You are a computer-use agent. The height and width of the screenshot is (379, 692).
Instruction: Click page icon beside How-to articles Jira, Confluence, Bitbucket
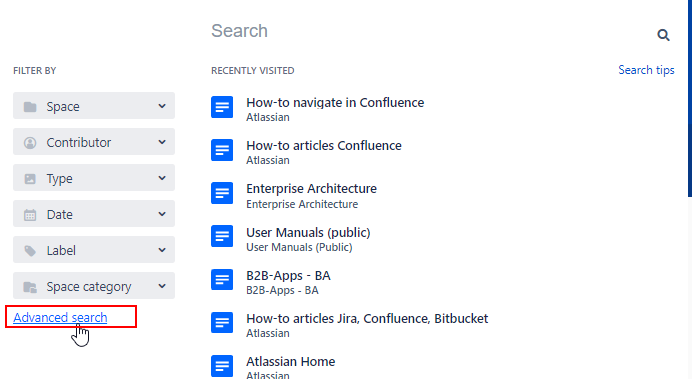click(x=222, y=323)
